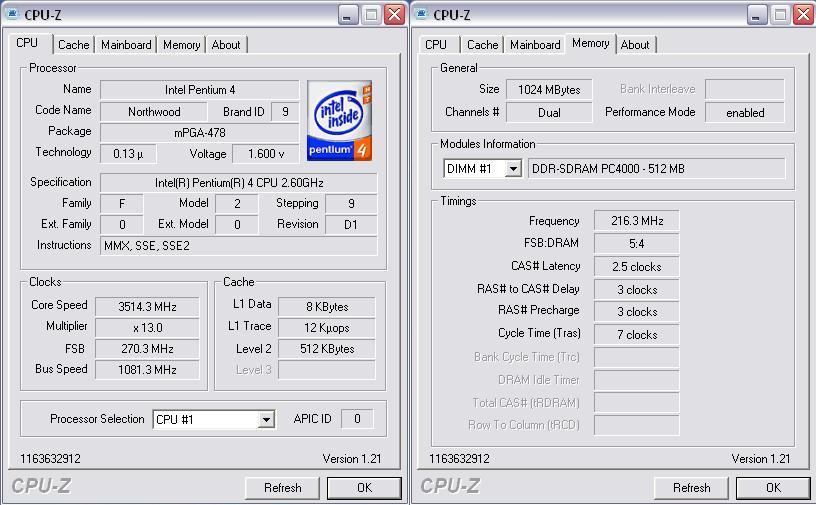Click the memory Frequency value 216.3 MHz

[636, 221]
